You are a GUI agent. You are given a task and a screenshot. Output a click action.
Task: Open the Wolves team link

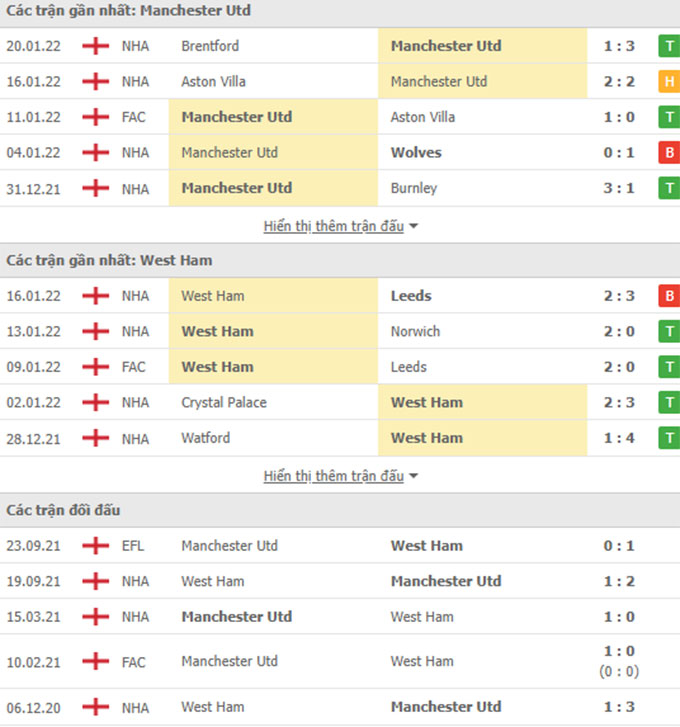pyautogui.click(x=416, y=153)
